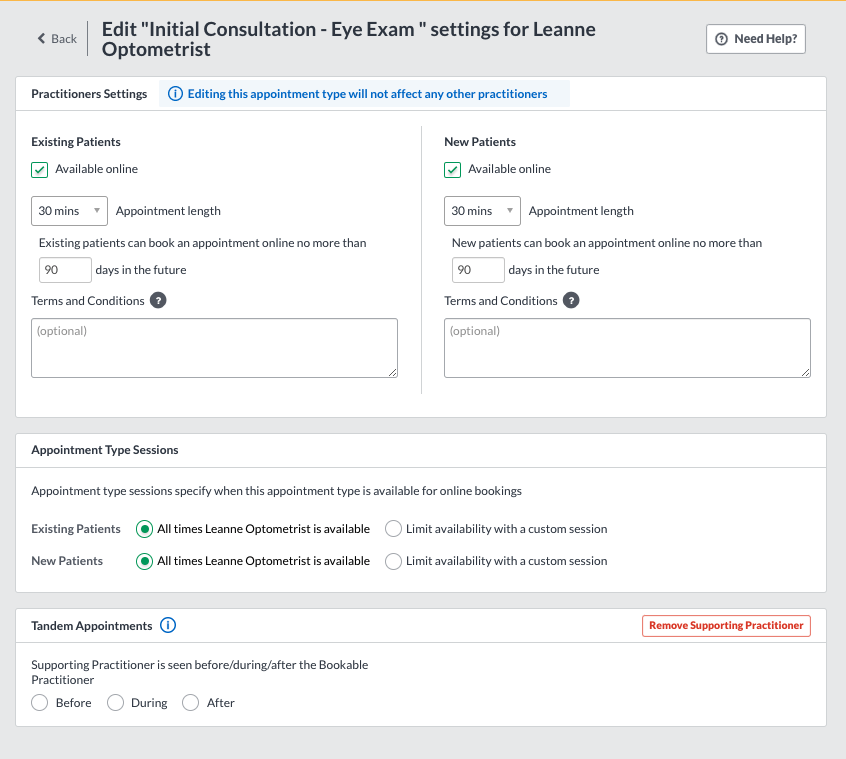Choose the After tandem option

190,703
